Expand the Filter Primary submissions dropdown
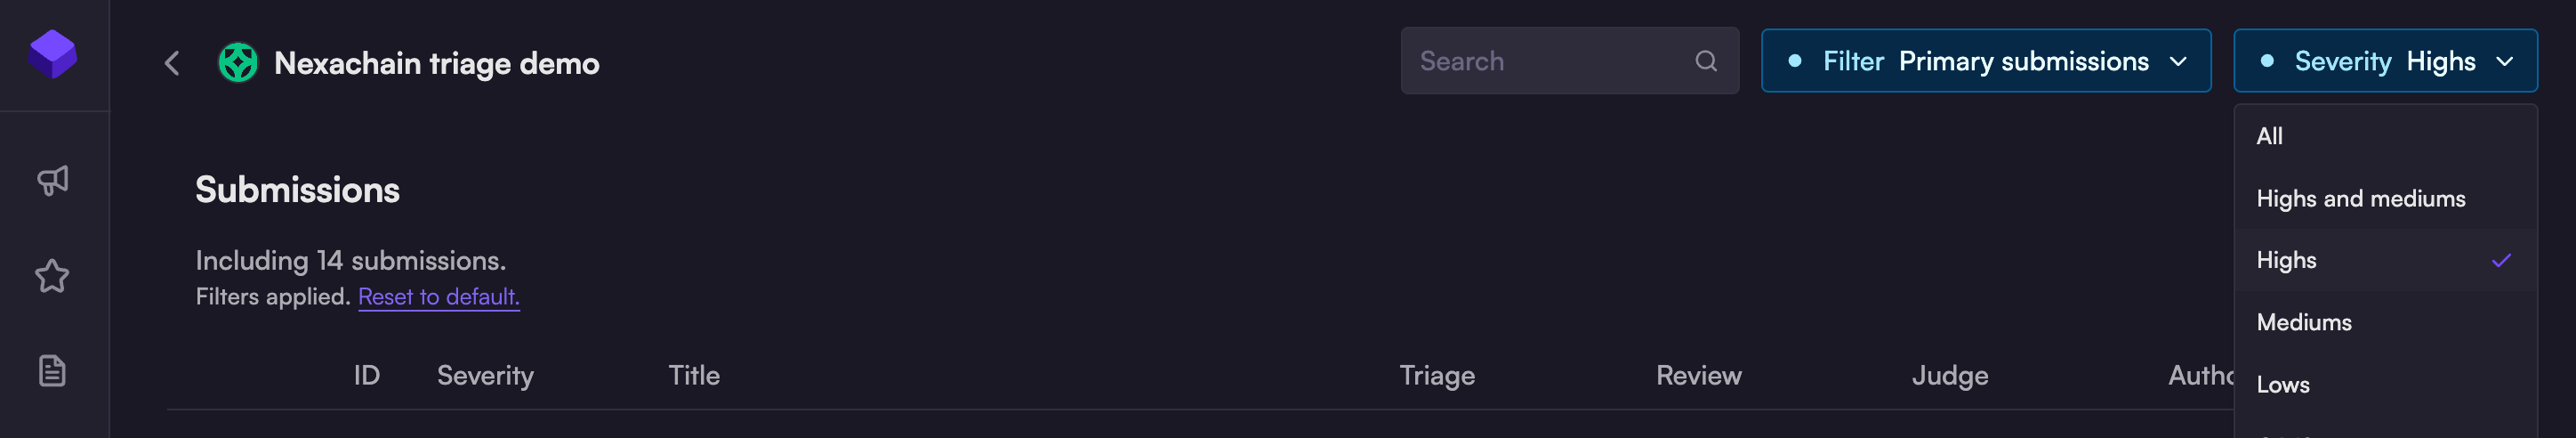This screenshot has height=438, width=2576. pos(1985,61)
